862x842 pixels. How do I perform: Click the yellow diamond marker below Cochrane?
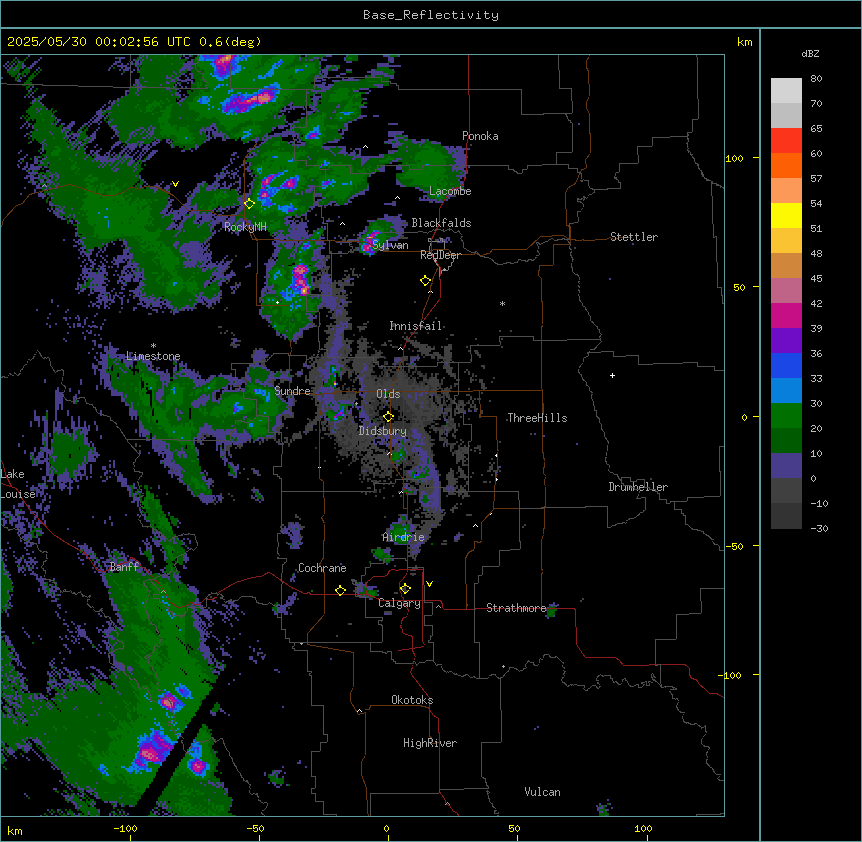[x=340, y=590]
